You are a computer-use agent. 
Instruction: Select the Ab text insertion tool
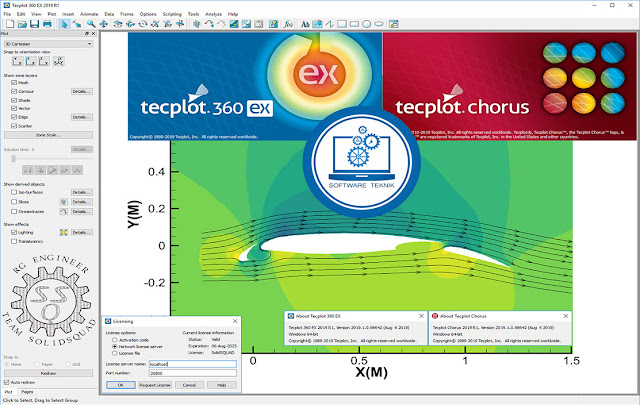point(305,24)
